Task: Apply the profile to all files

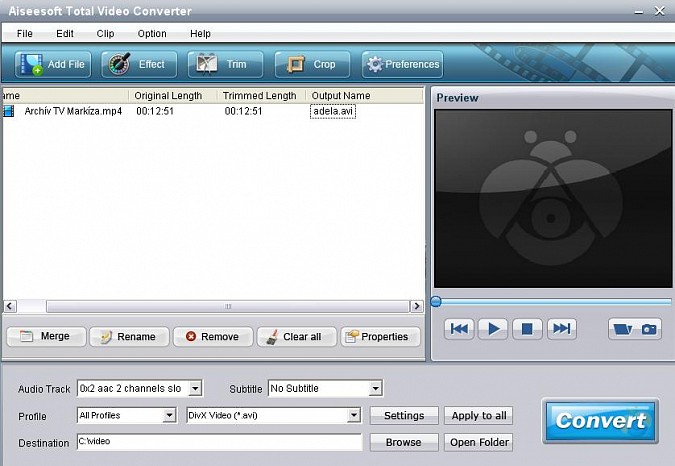Action: click(479, 416)
